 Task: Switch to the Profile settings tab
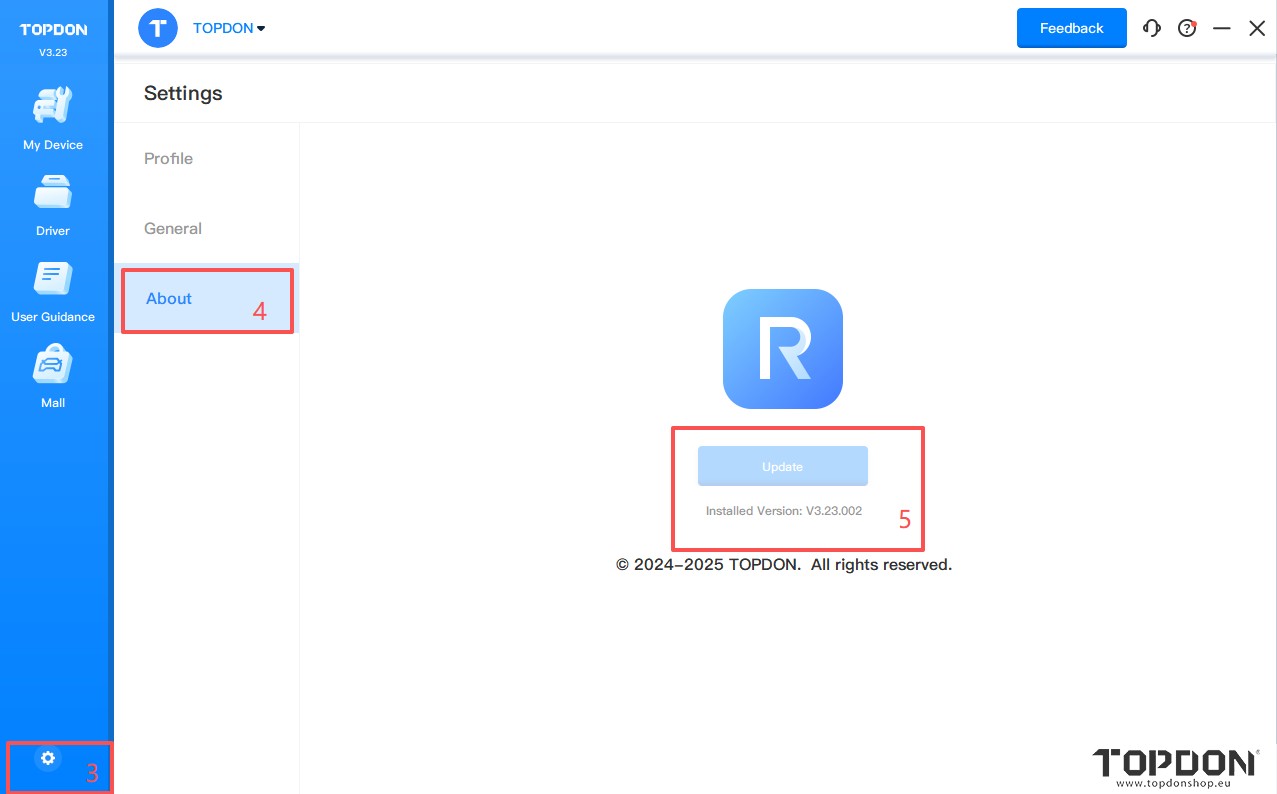coord(169,159)
